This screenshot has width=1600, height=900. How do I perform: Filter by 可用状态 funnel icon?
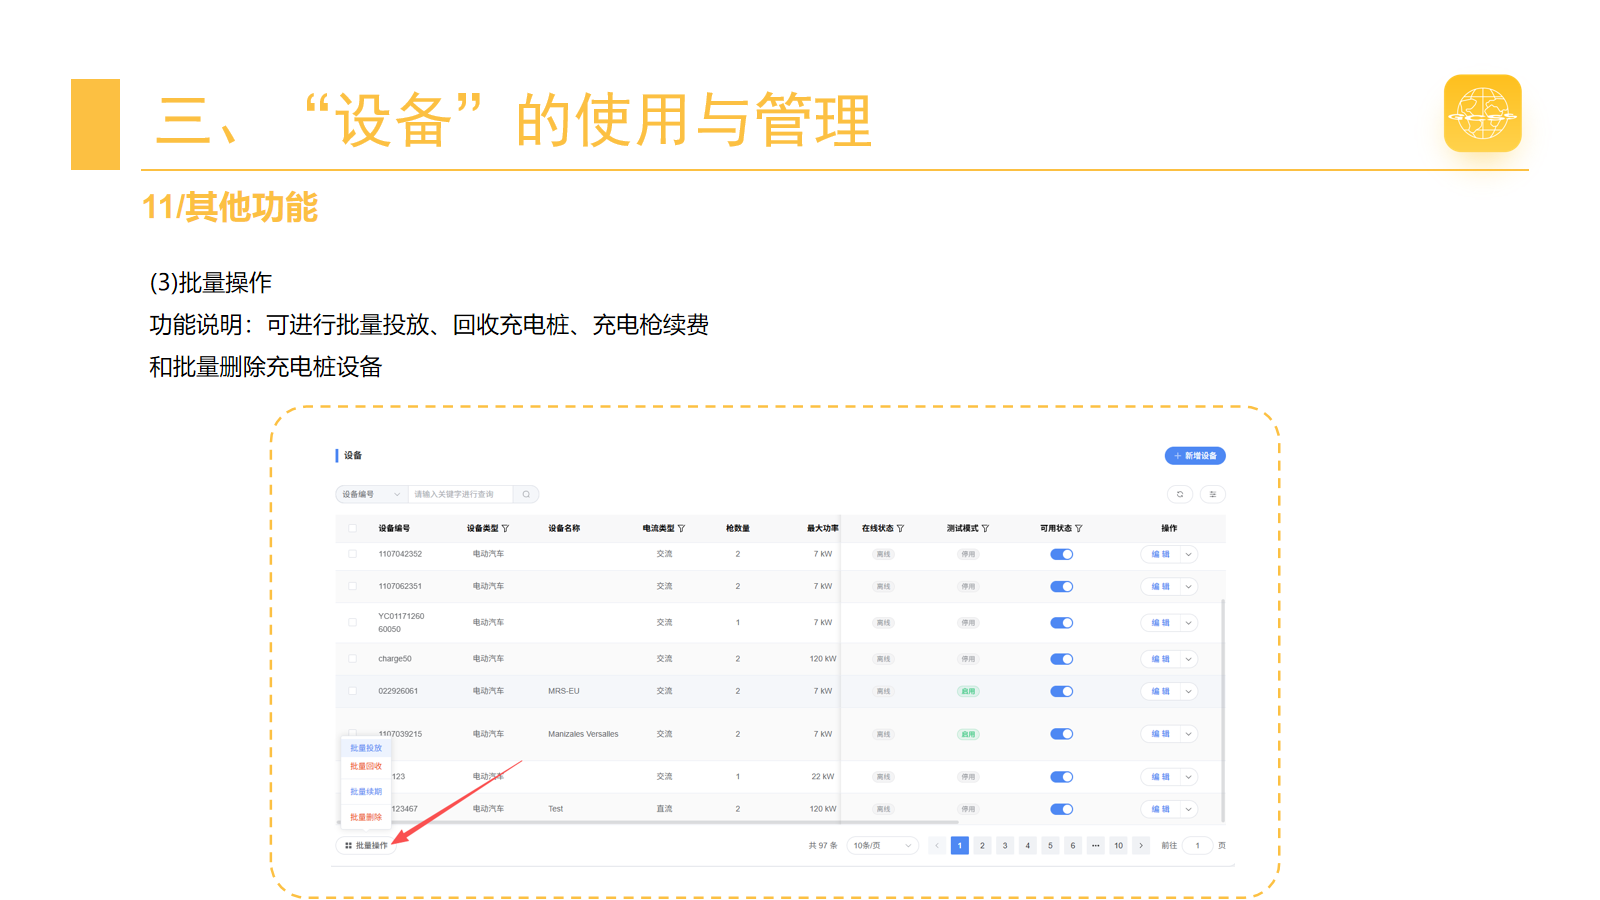coord(1078,528)
